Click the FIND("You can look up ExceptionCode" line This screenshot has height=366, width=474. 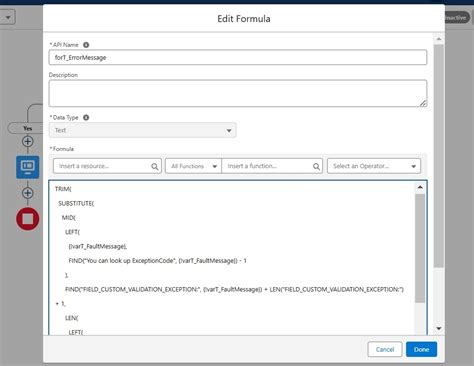(x=157, y=261)
